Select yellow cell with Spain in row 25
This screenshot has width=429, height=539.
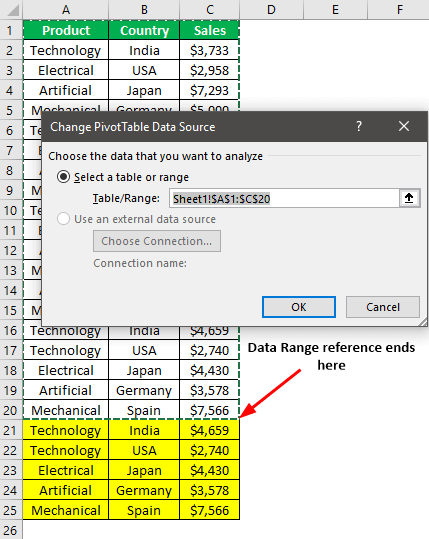click(144, 510)
